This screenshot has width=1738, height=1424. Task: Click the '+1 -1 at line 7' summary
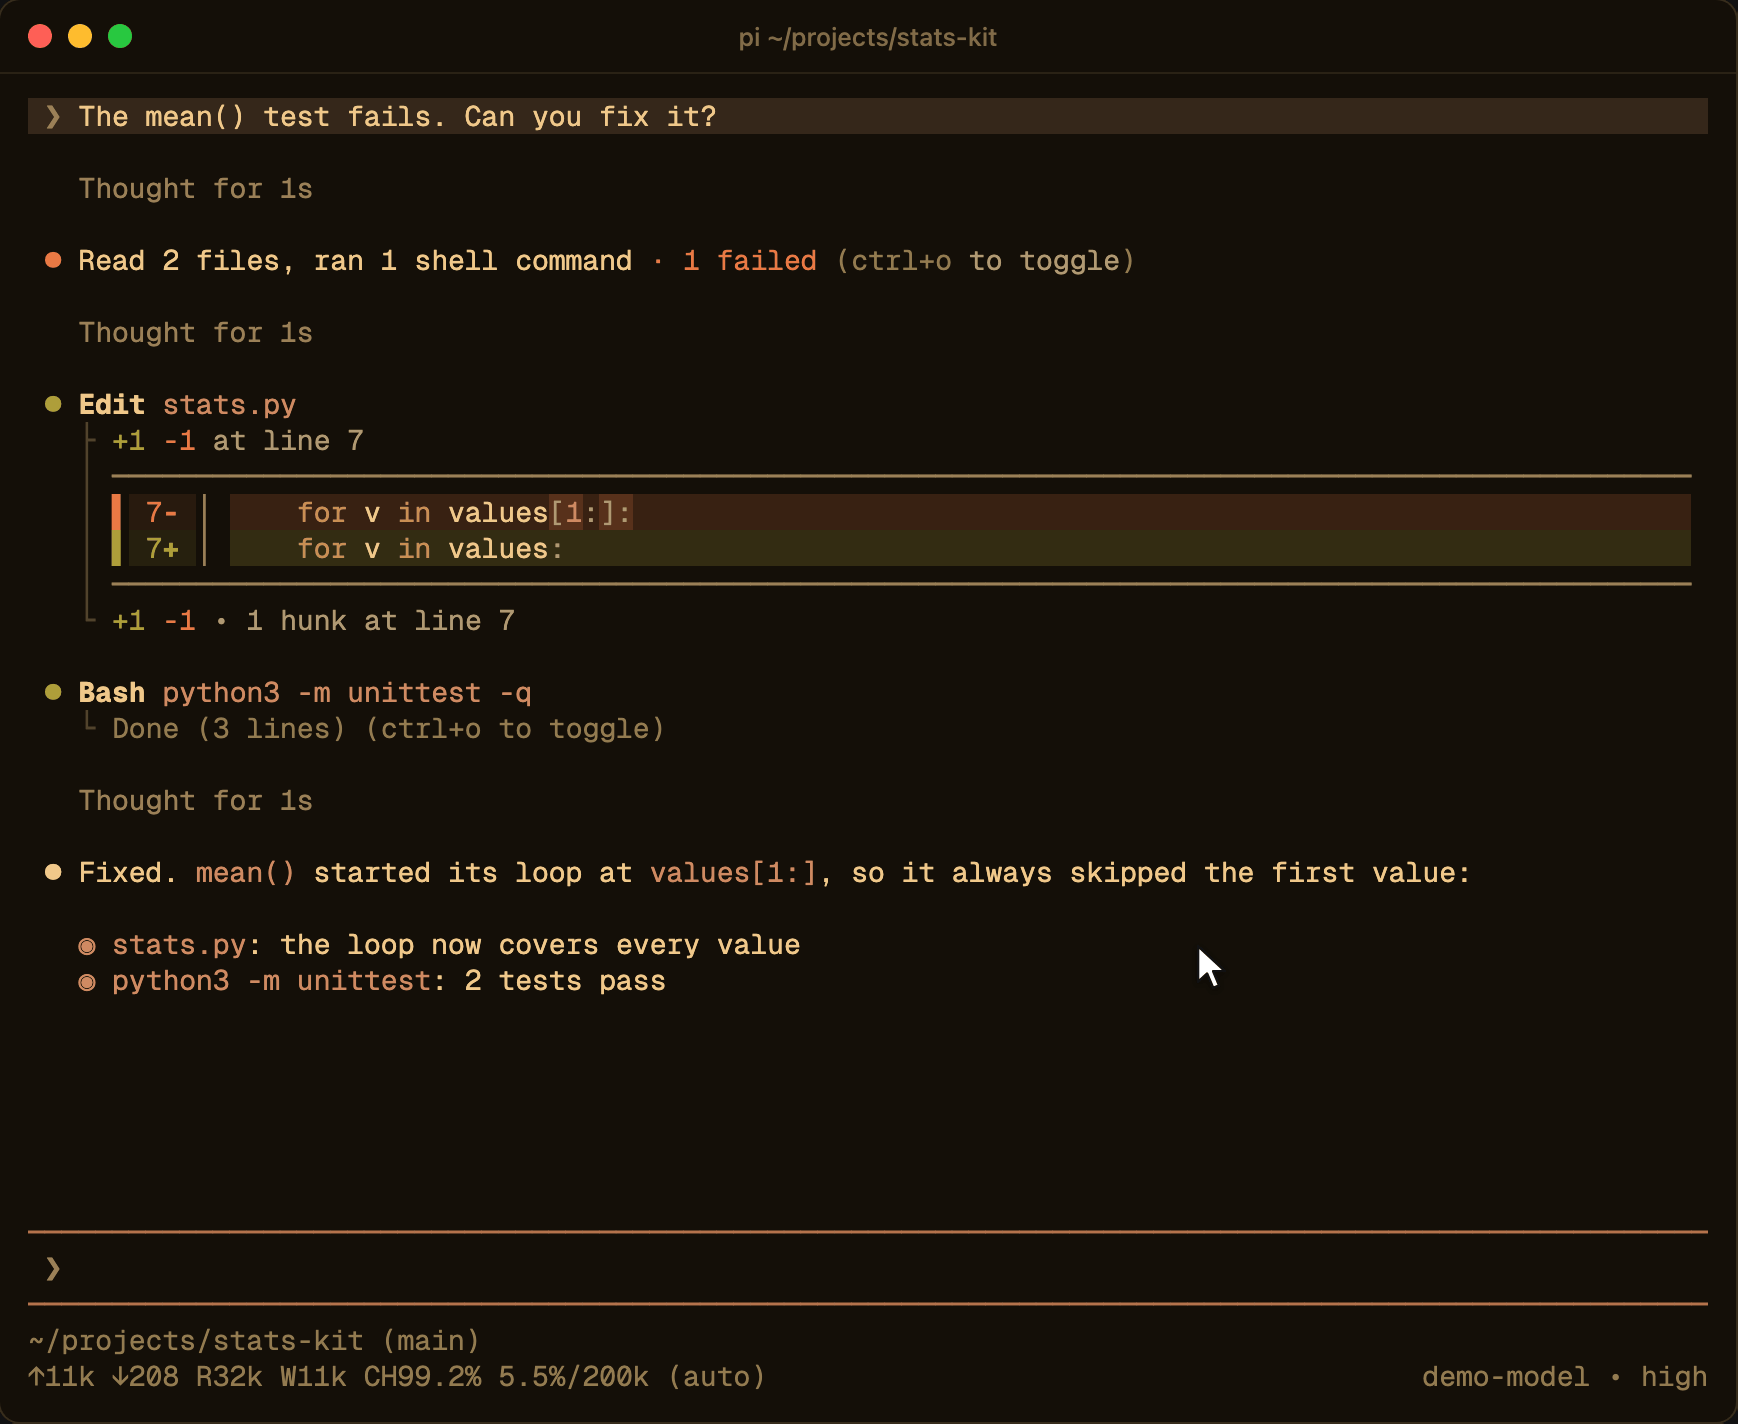click(x=238, y=441)
